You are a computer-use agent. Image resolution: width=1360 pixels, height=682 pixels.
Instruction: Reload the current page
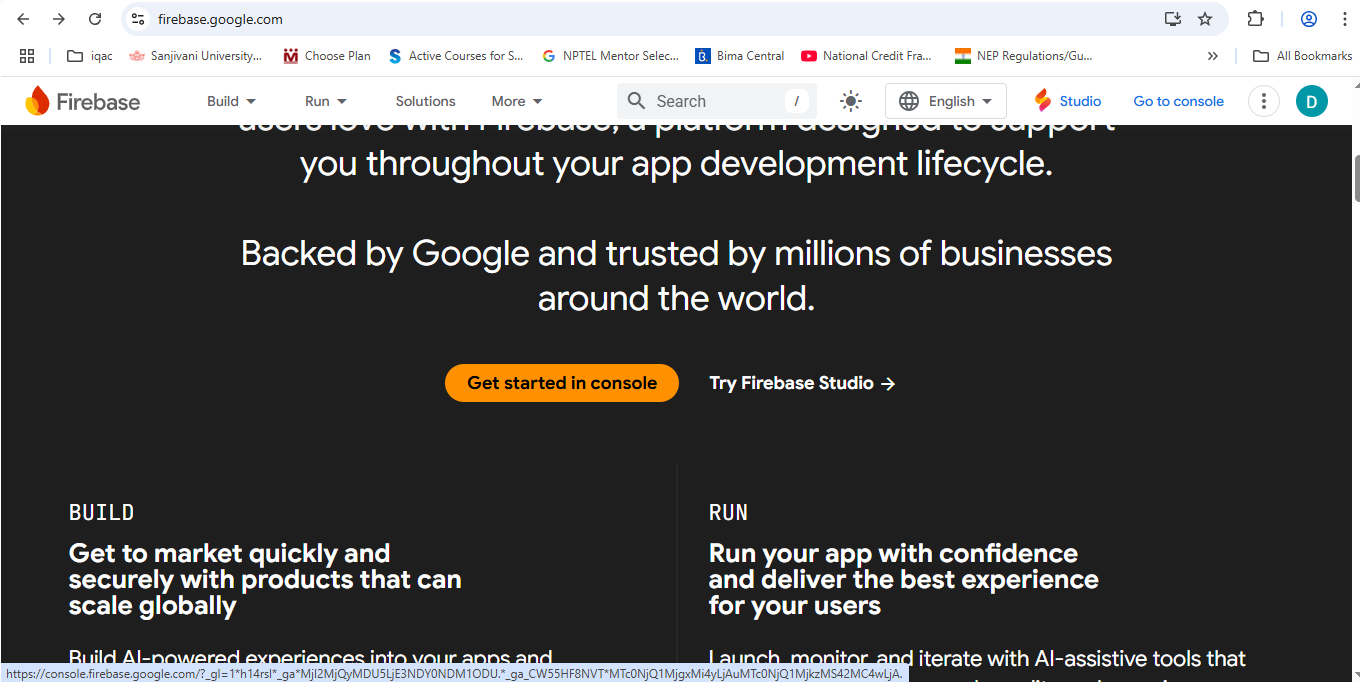click(95, 19)
